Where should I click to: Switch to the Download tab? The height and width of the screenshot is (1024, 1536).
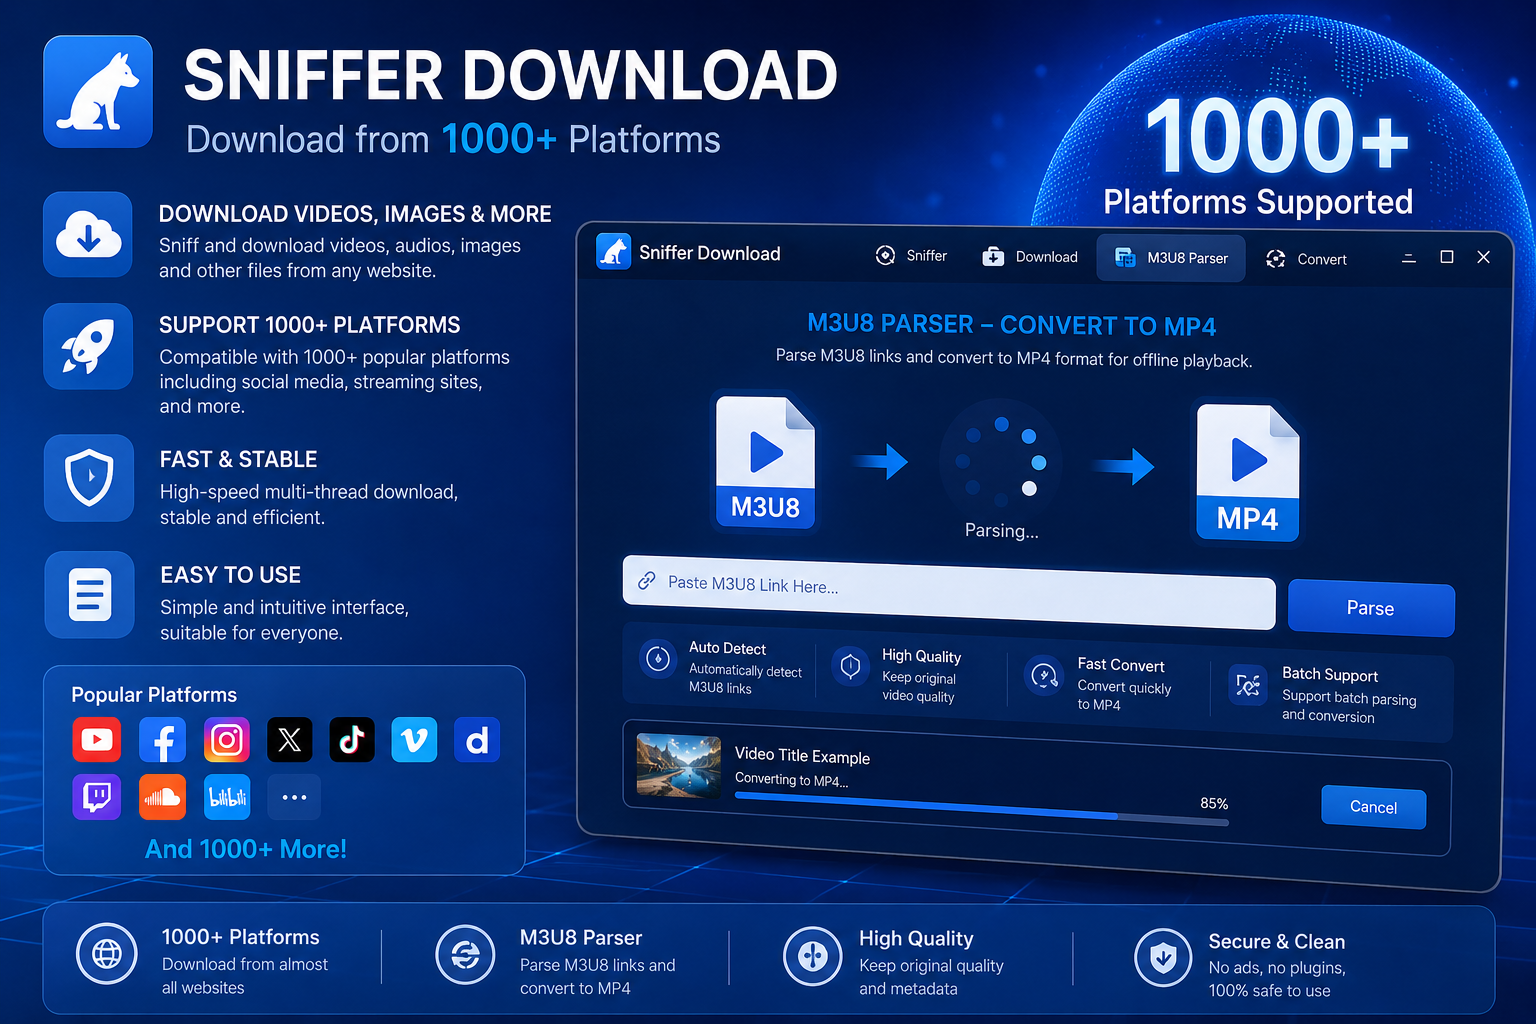tap(1030, 257)
